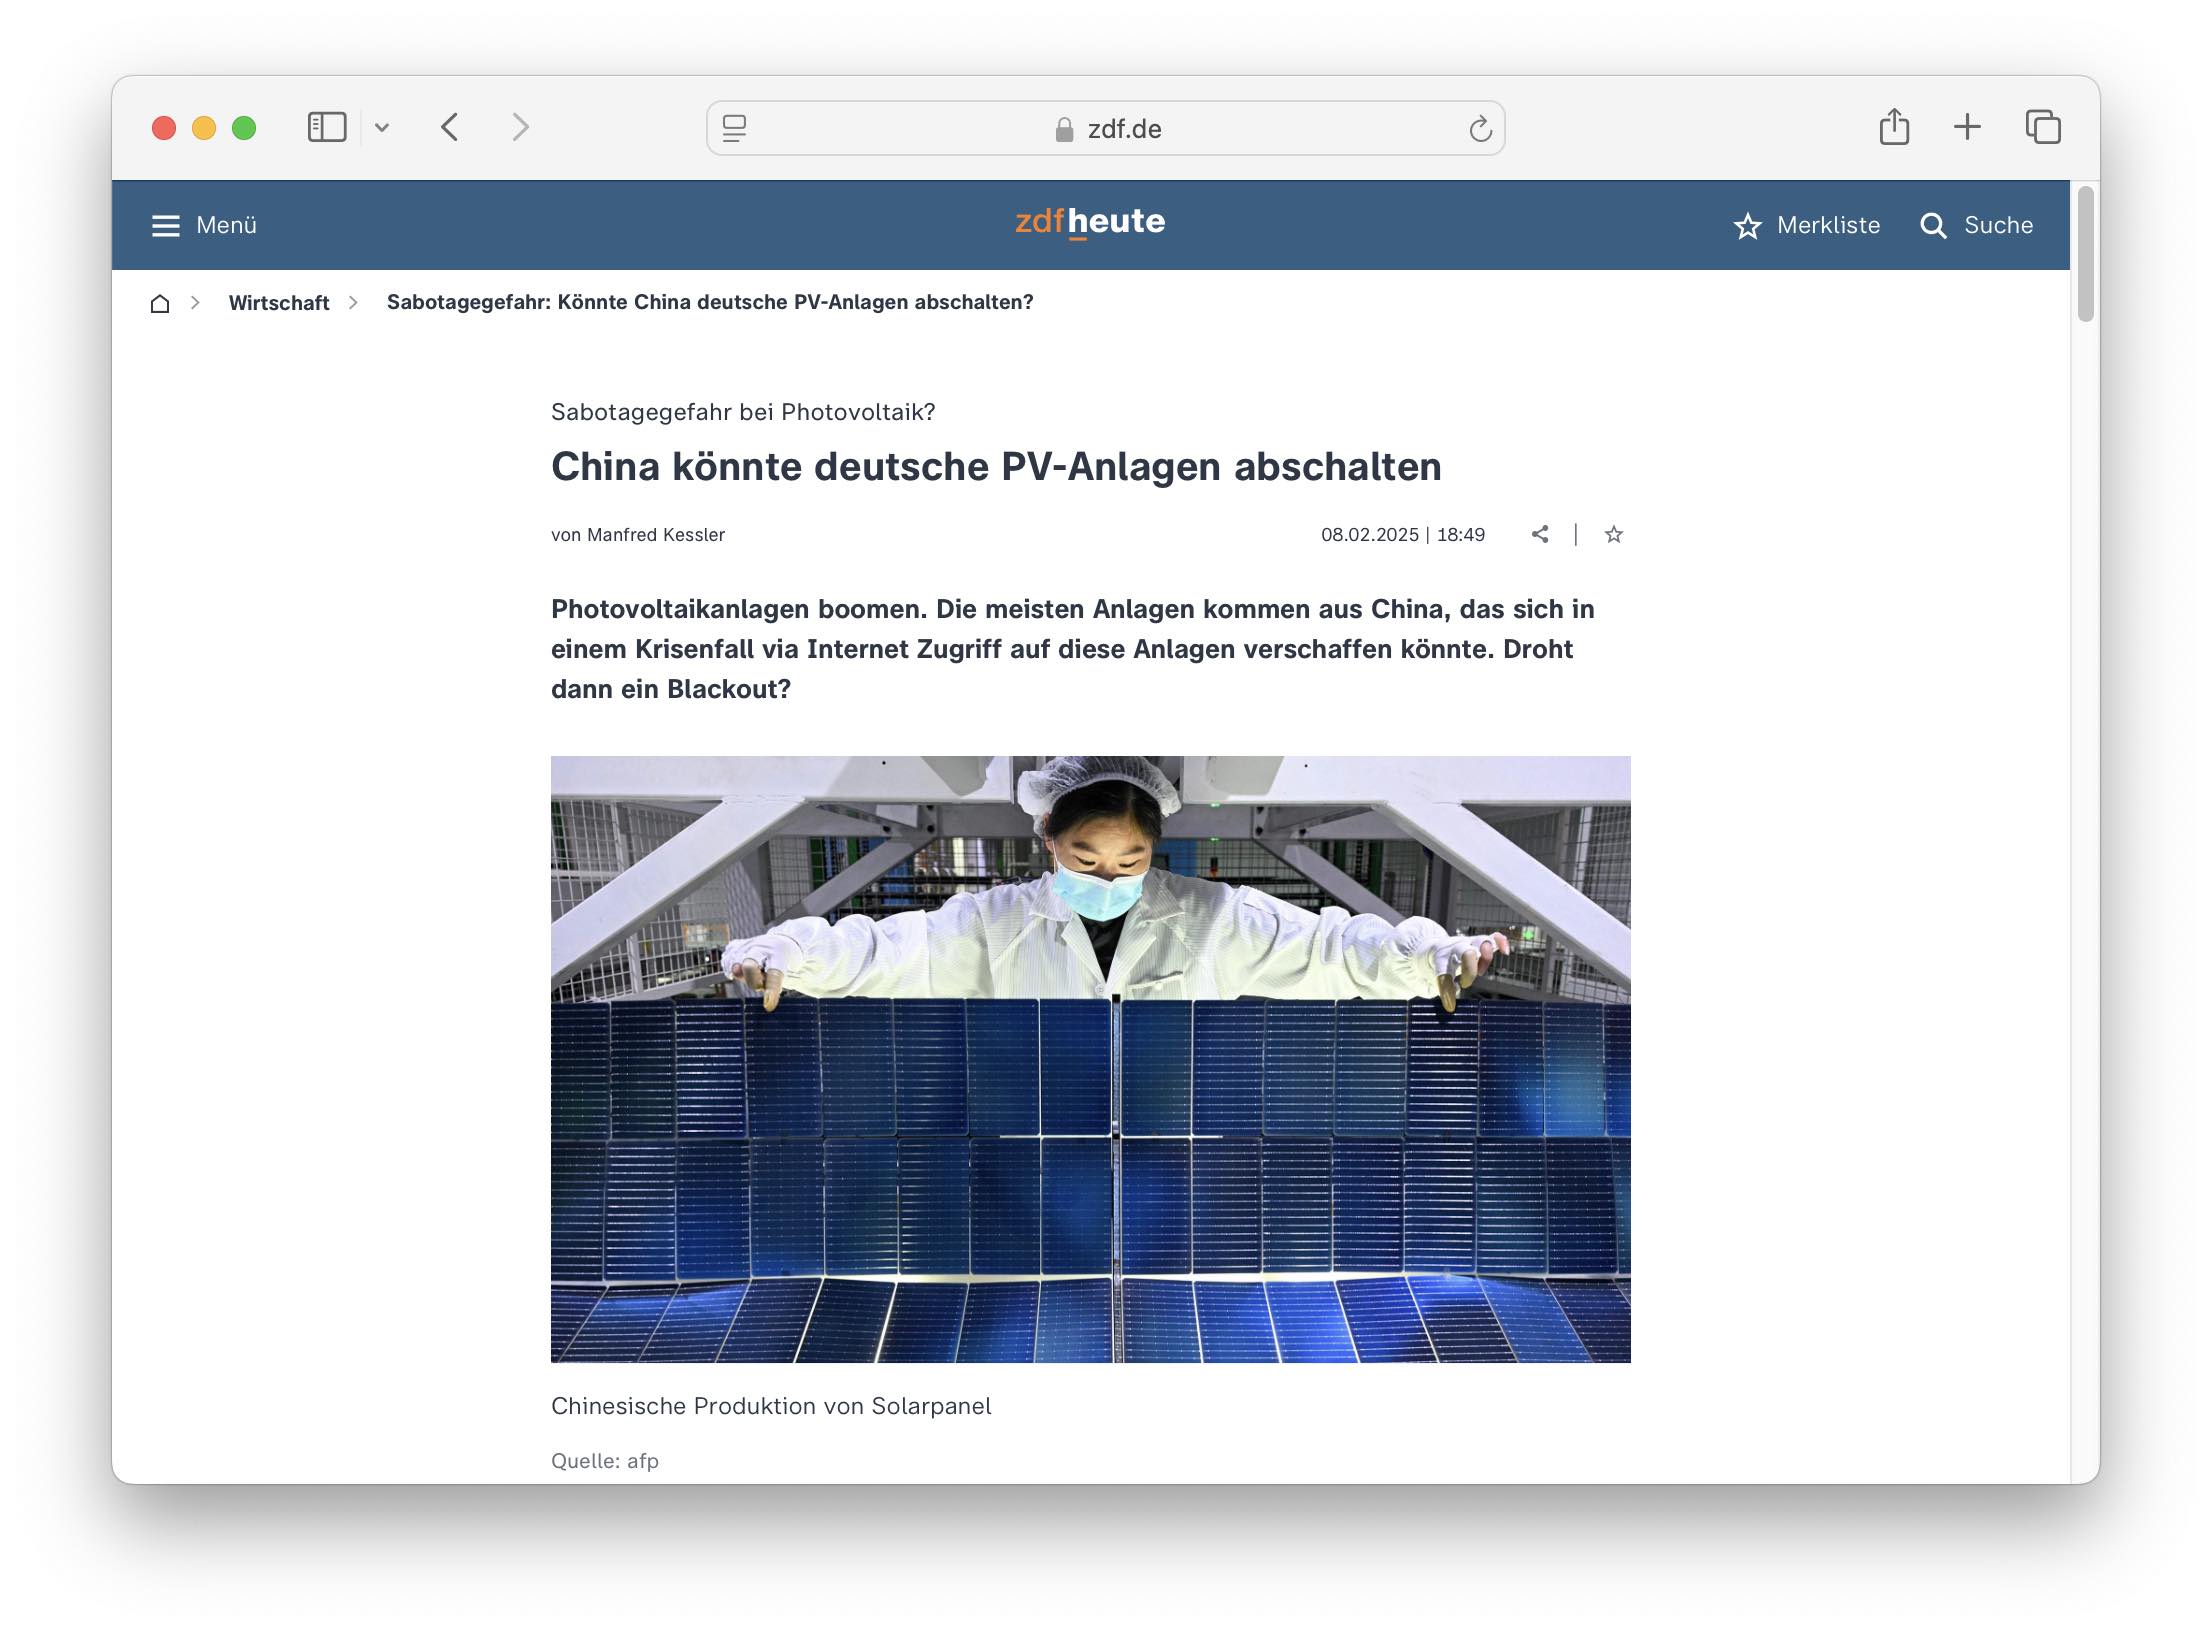Click the page vertical scrollbar
This screenshot has height=1632, width=2212.
coord(2085,254)
